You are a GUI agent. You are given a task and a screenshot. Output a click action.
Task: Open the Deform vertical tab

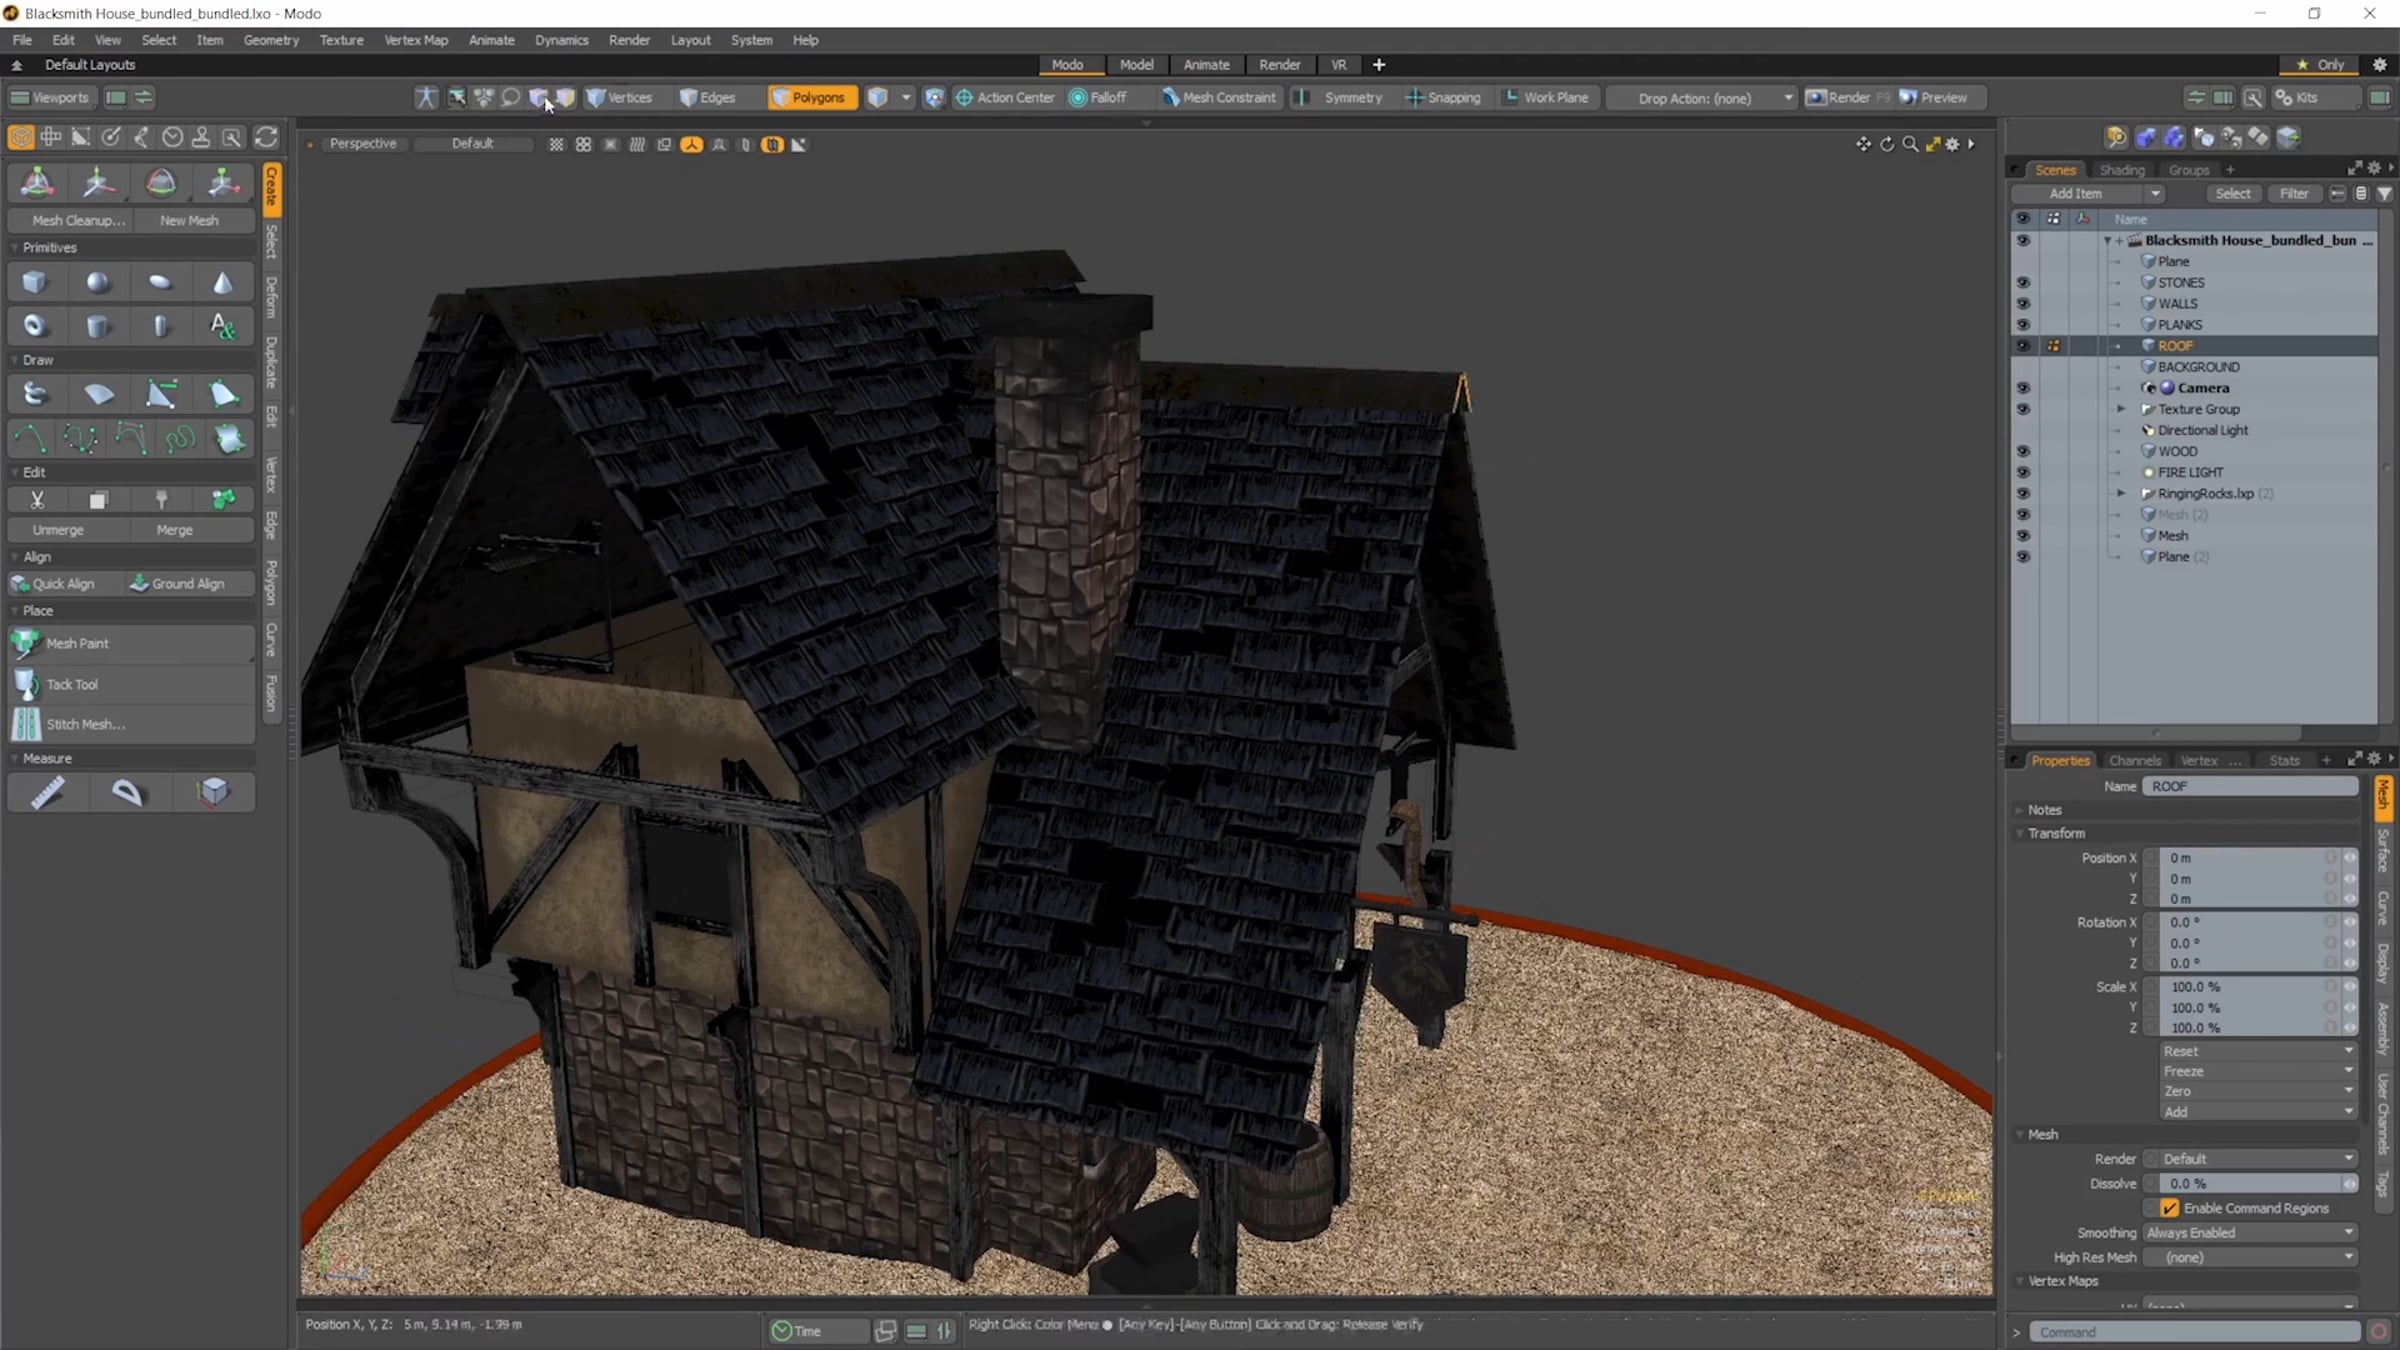[271, 296]
